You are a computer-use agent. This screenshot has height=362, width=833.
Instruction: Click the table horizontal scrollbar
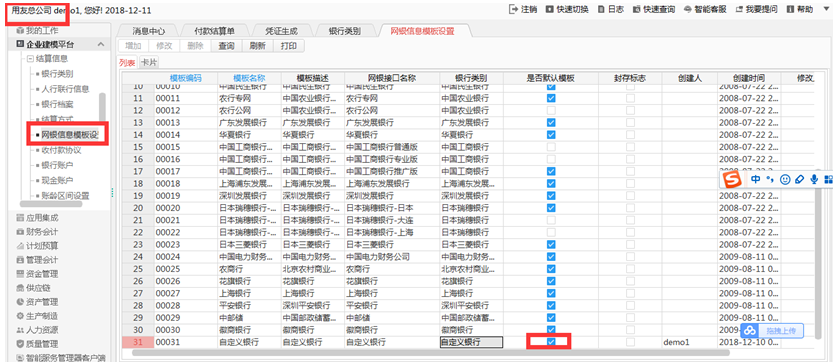(x=430, y=352)
